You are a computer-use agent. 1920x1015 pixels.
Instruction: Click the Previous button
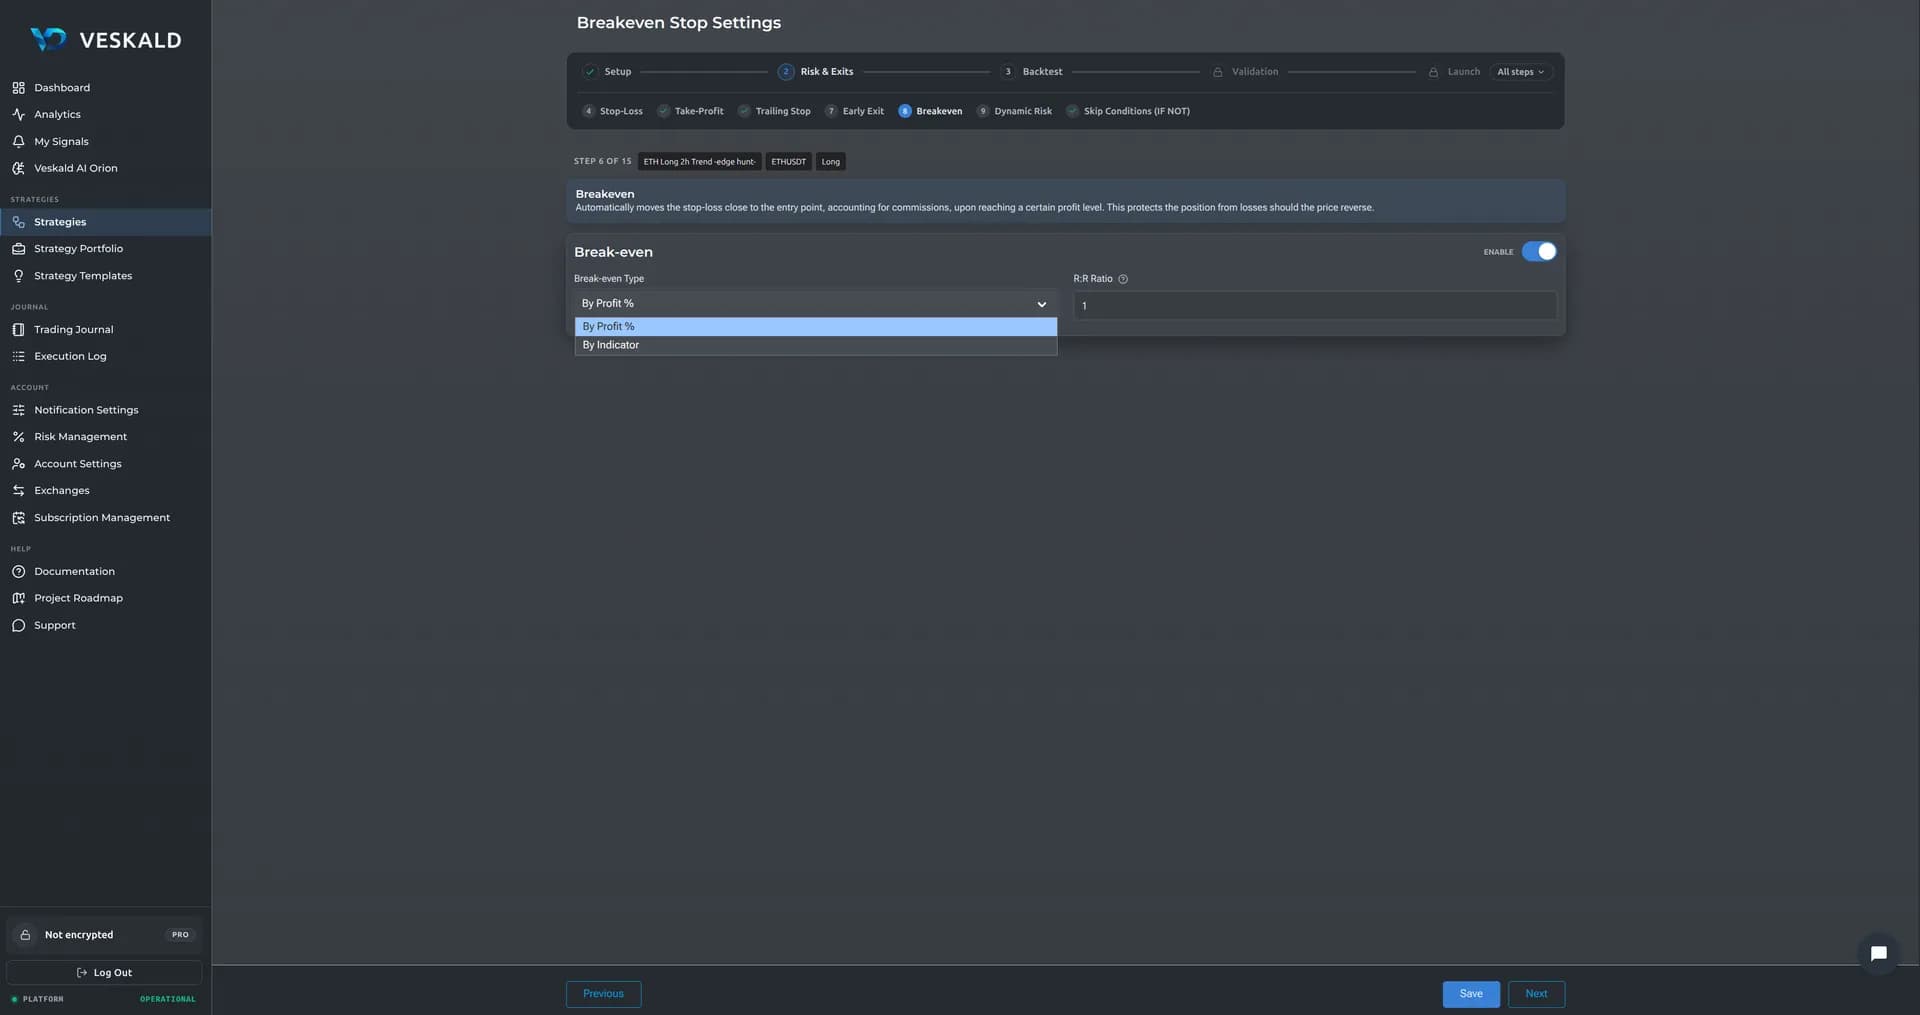[603, 994]
